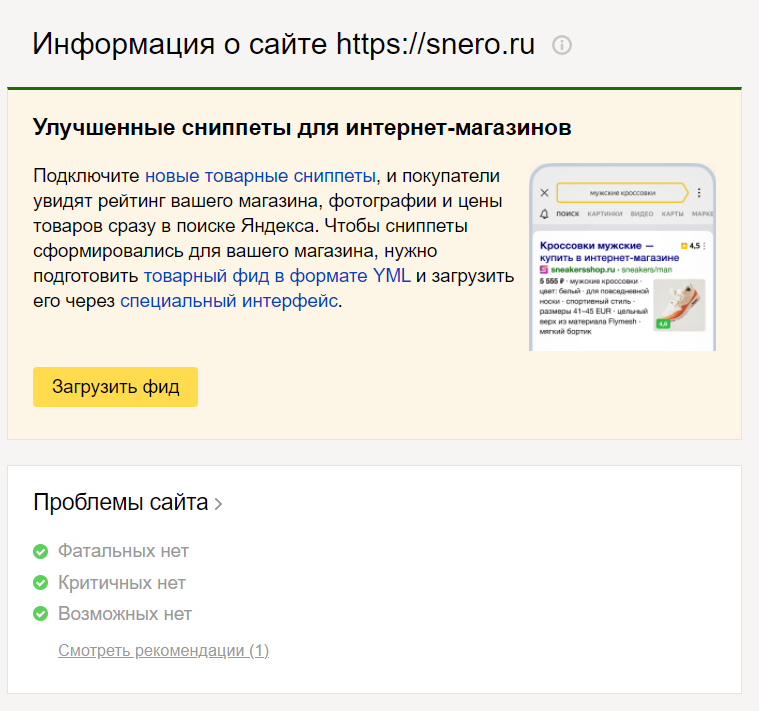The width and height of the screenshot is (759, 711).
Task: Open the специальный интерфейс link
Action: click(x=229, y=300)
